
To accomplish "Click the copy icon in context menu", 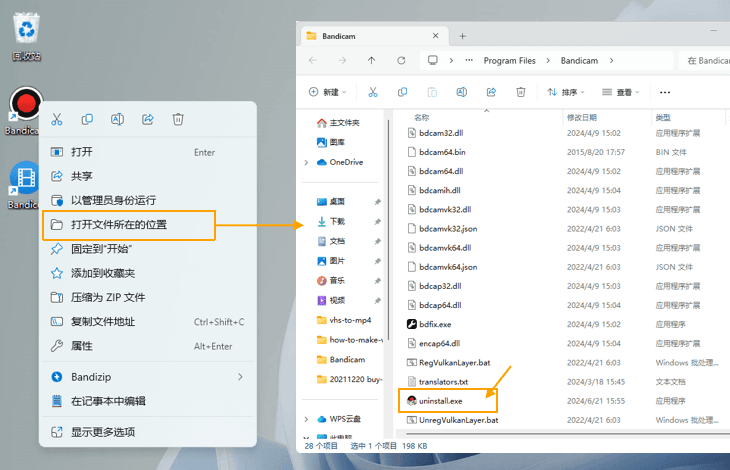I will [x=87, y=120].
